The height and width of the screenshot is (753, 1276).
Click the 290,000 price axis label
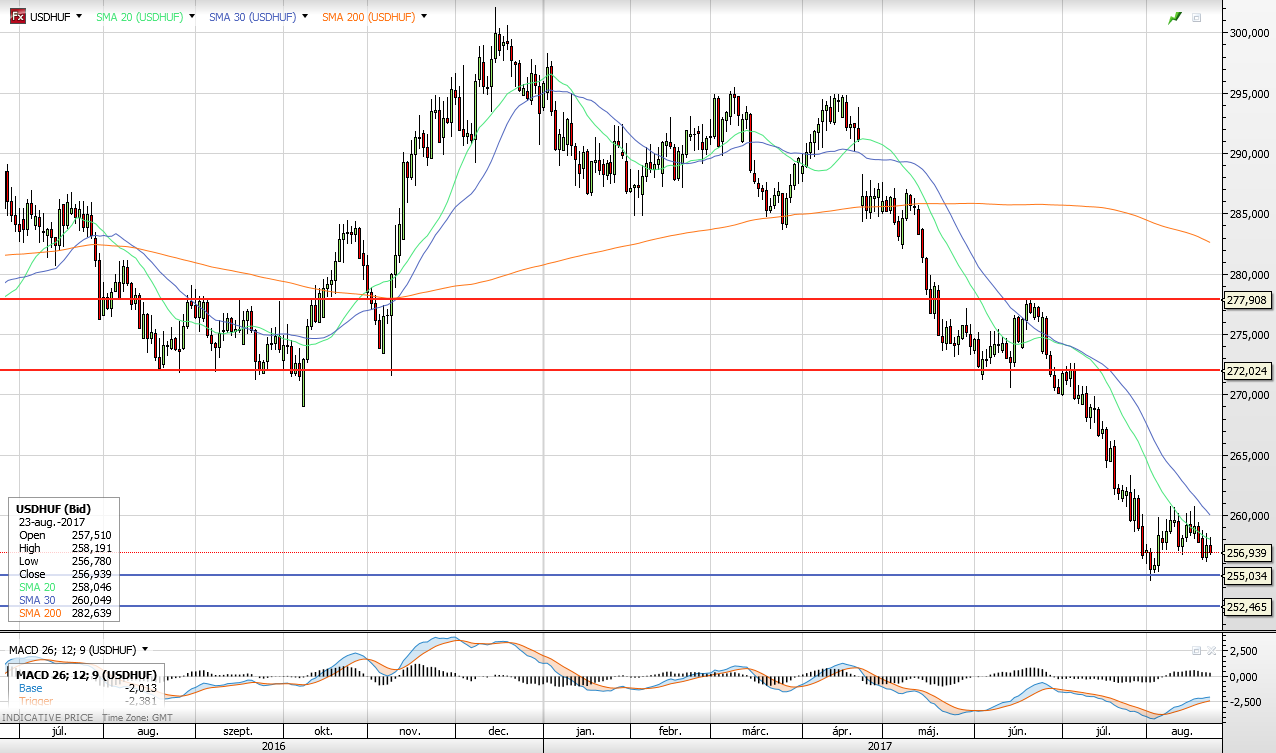coord(1250,154)
